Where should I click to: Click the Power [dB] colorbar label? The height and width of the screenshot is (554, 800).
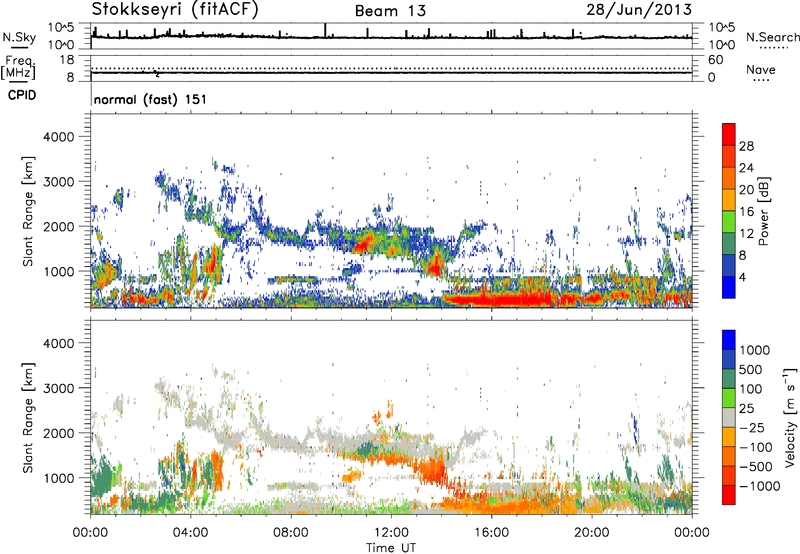pyautogui.click(x=763, y=211)
